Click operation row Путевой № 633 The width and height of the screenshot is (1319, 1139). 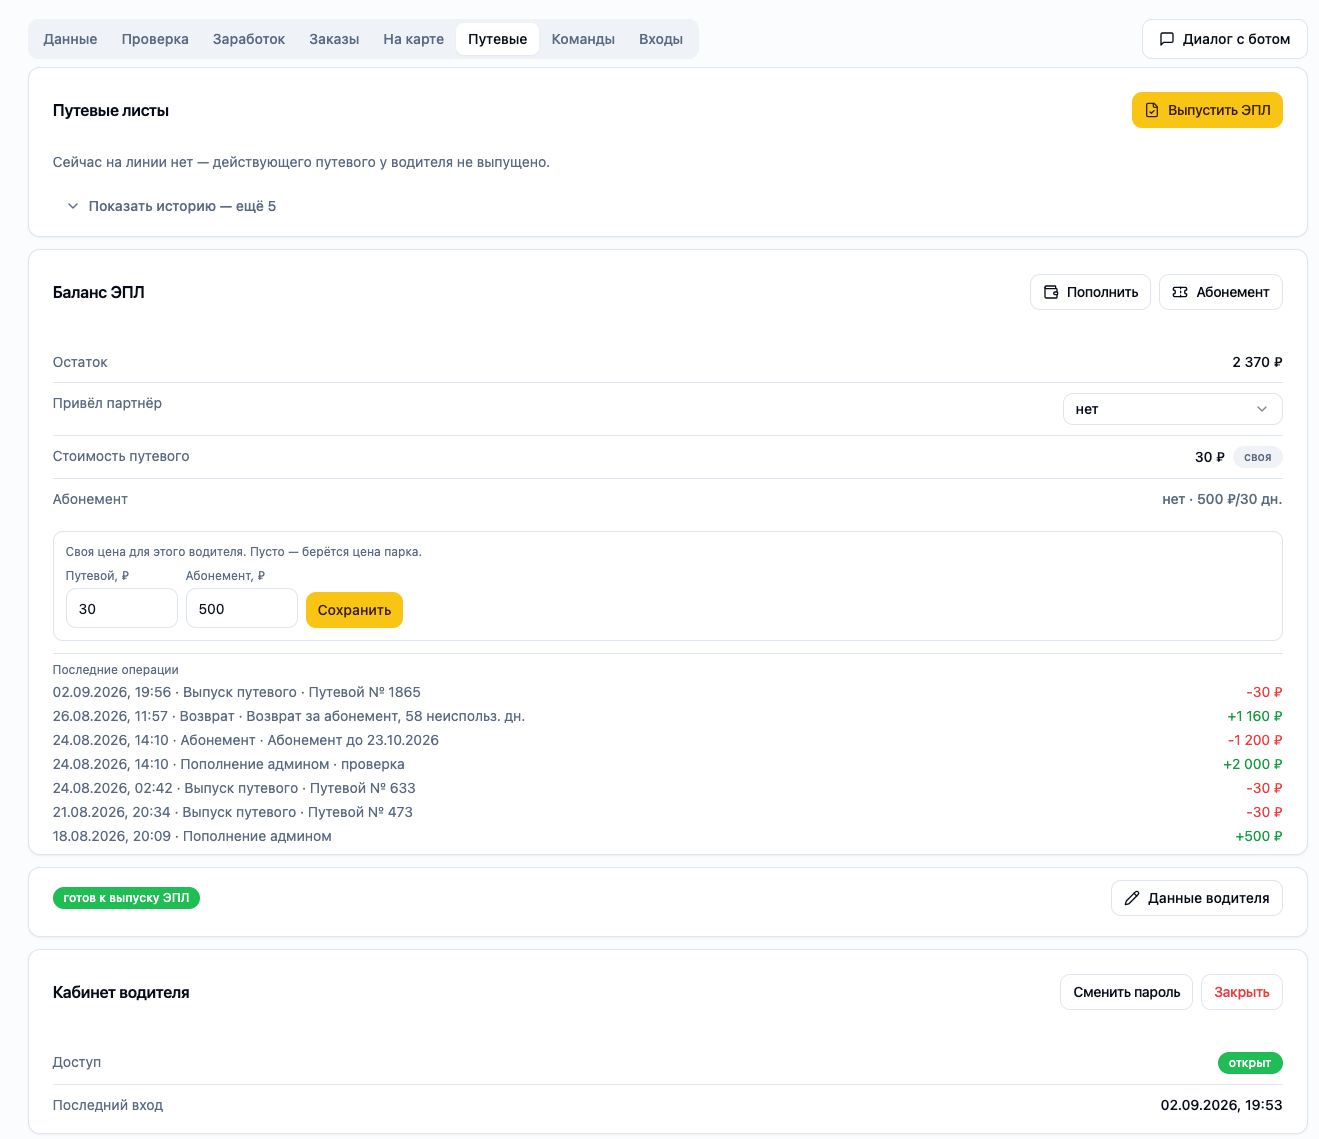tap(667, 788)
